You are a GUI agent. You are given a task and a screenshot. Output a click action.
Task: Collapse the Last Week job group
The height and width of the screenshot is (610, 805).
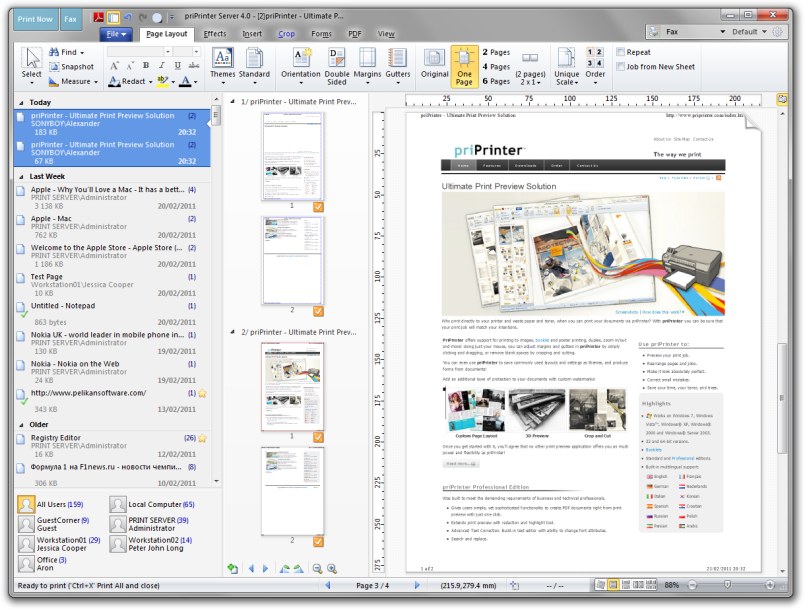pyautogui.click(x=21, y=177)
